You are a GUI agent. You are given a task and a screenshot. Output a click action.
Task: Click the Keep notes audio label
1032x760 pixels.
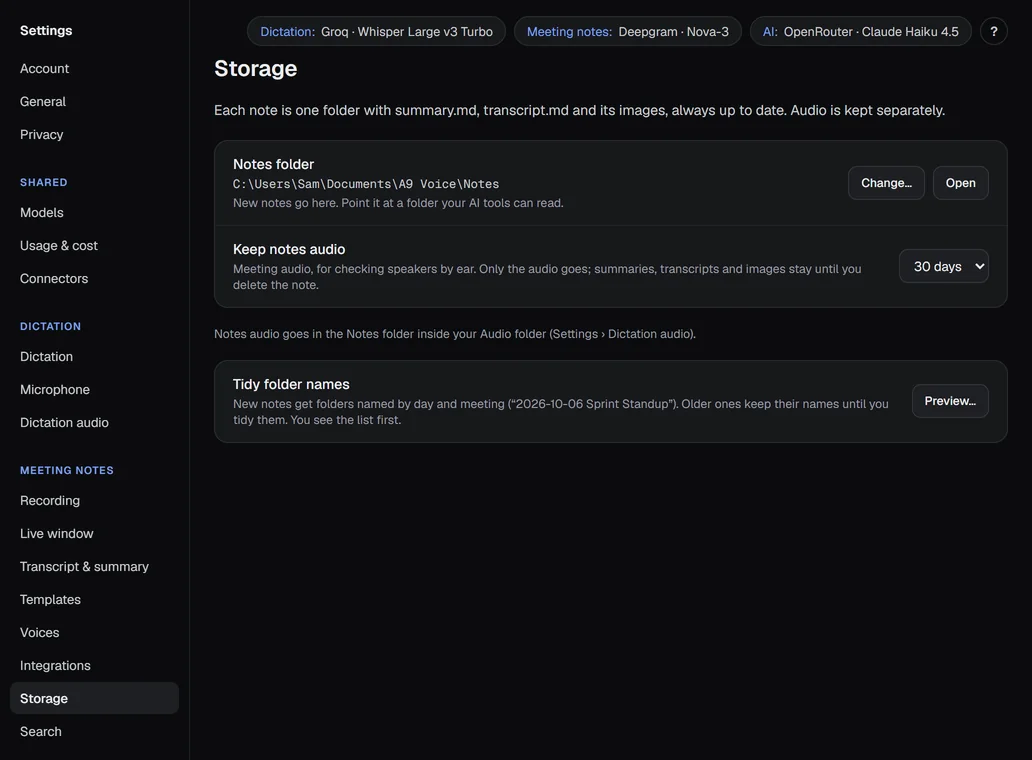[289, 249]
